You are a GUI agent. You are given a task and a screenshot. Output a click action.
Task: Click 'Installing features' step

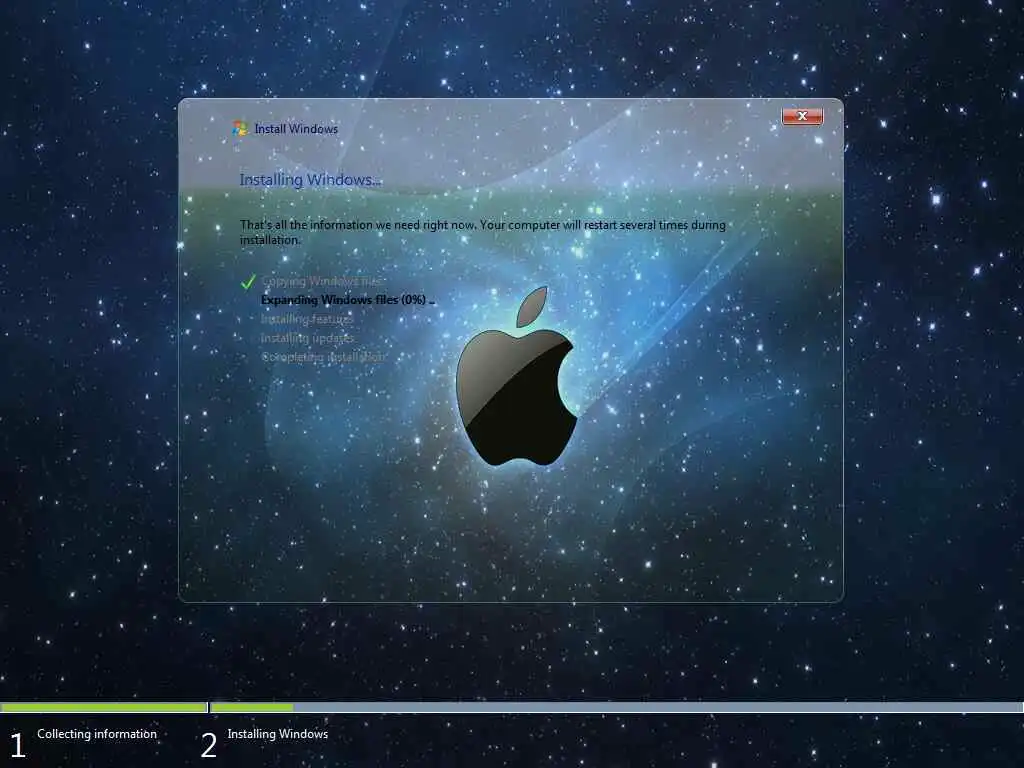(x=307, y=319)
